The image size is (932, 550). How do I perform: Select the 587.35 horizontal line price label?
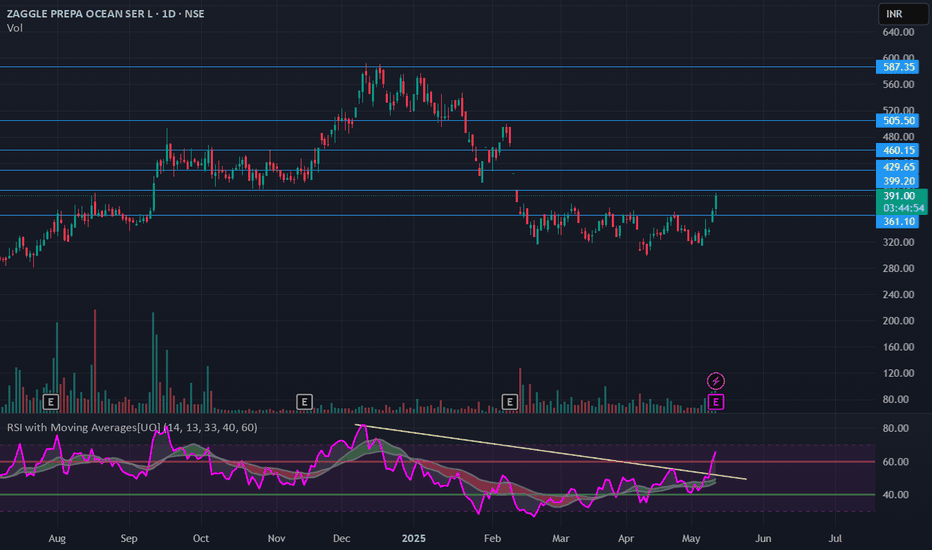click(x=898, y=67)
